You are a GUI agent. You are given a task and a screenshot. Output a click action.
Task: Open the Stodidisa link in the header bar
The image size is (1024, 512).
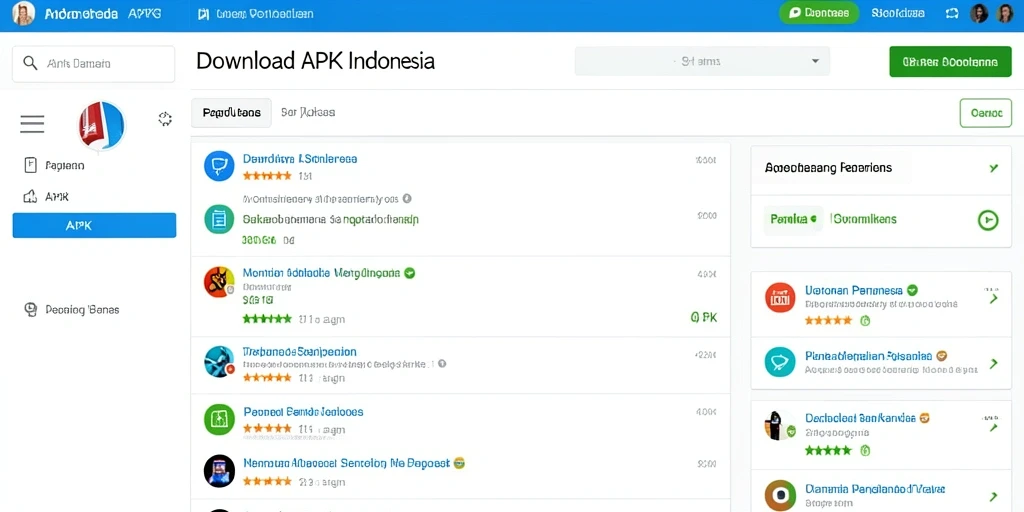click(x=897, y=13)
